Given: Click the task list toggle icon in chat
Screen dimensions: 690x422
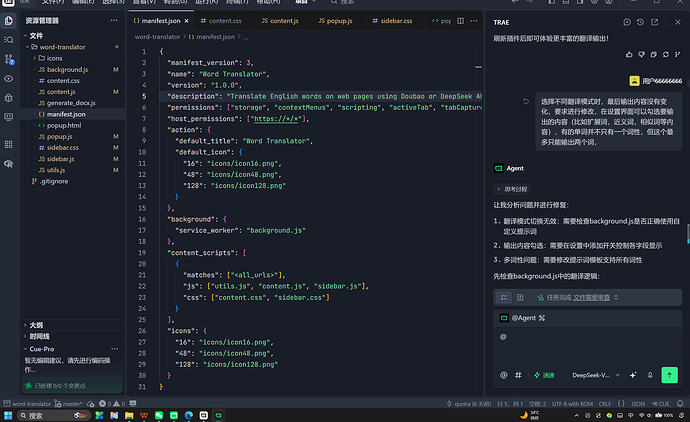Looking at the screenshot, I should pos(503,298).
